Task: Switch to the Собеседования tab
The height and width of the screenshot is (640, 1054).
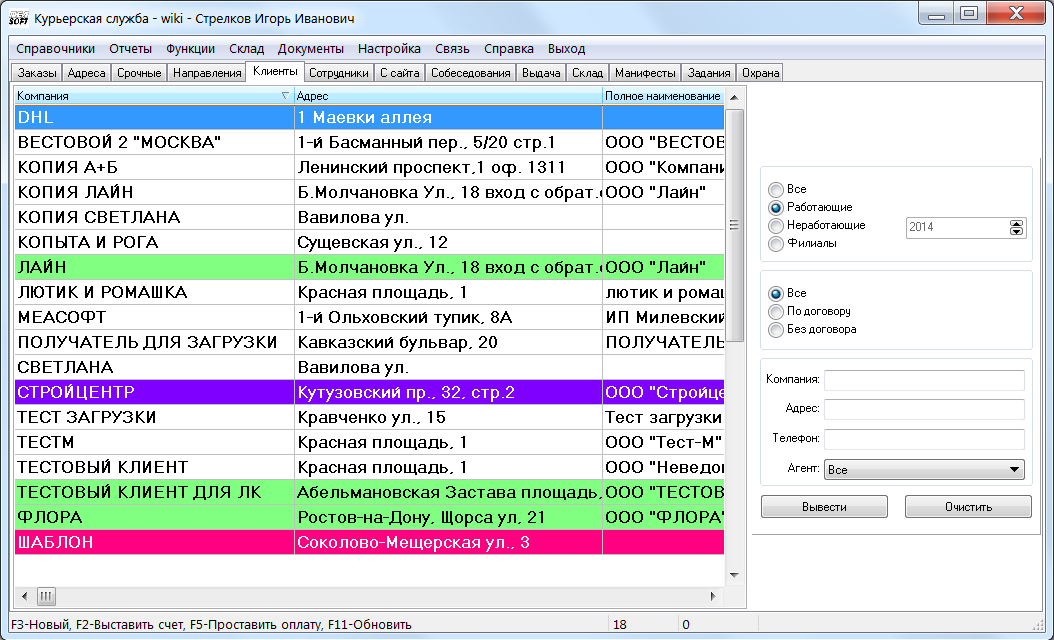Action: point(471,73)
